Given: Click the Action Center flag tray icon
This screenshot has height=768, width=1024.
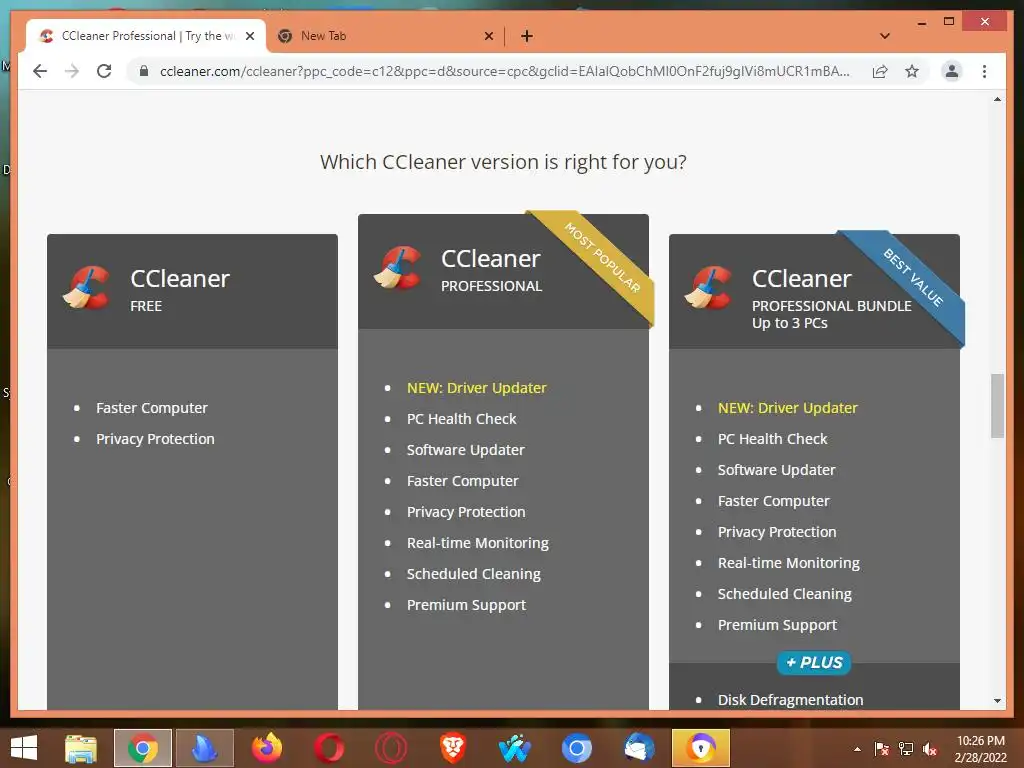Looking at the screenshot, I should point(882,749).
